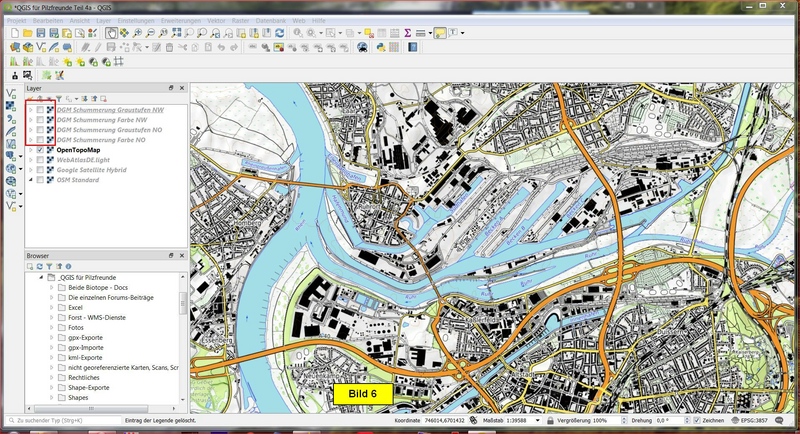Viewport: 800px width, 434px height.
Task: Click the Open Project folder icon
Action: click(27, 33)
